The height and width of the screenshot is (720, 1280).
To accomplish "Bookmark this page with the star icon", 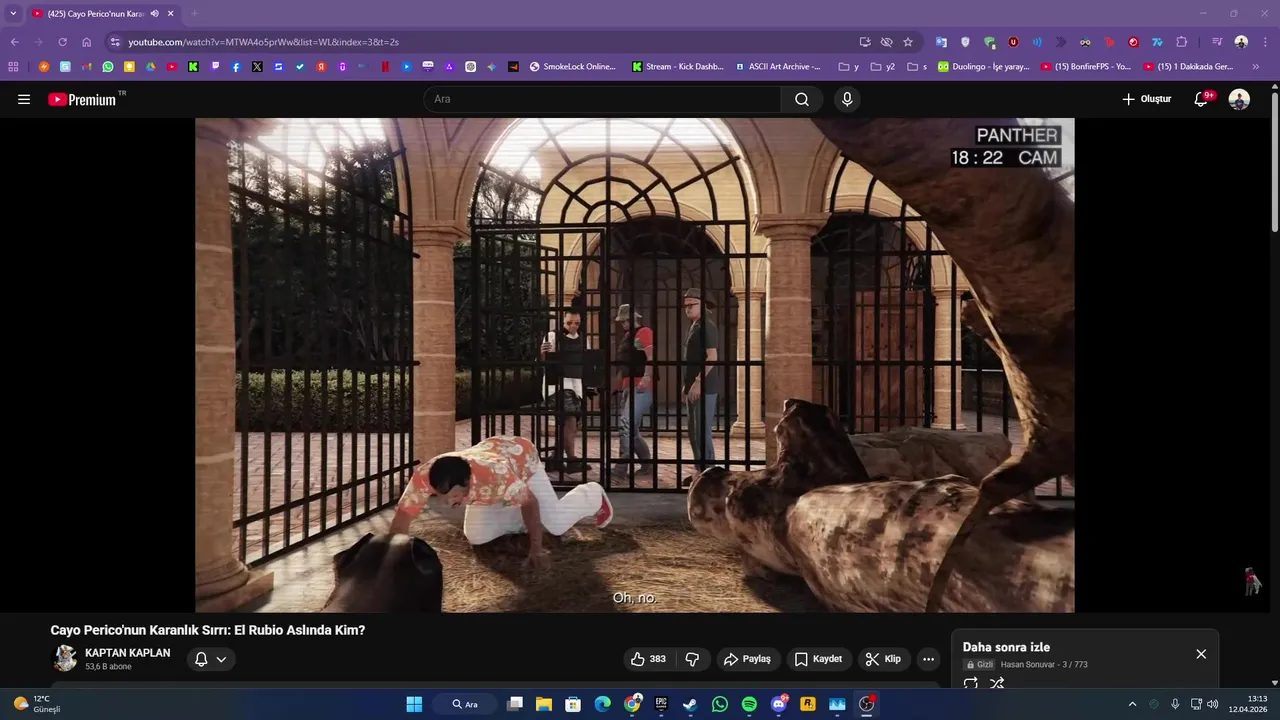I will coord(908,42).
